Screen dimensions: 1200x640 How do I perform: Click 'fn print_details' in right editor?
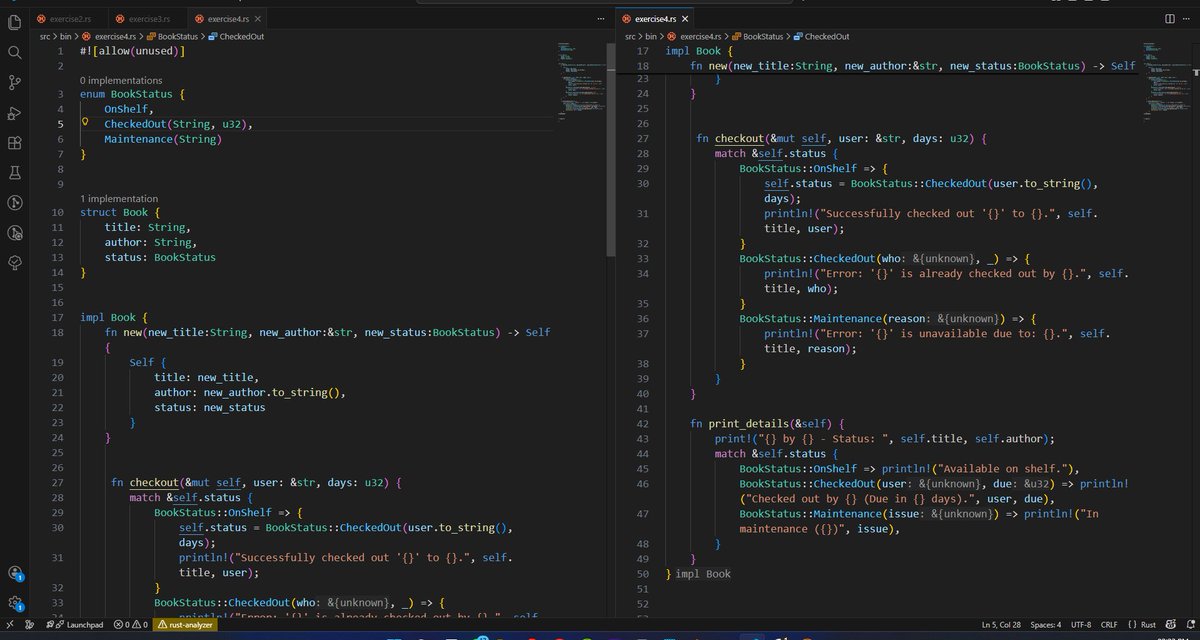click(753, 424)
